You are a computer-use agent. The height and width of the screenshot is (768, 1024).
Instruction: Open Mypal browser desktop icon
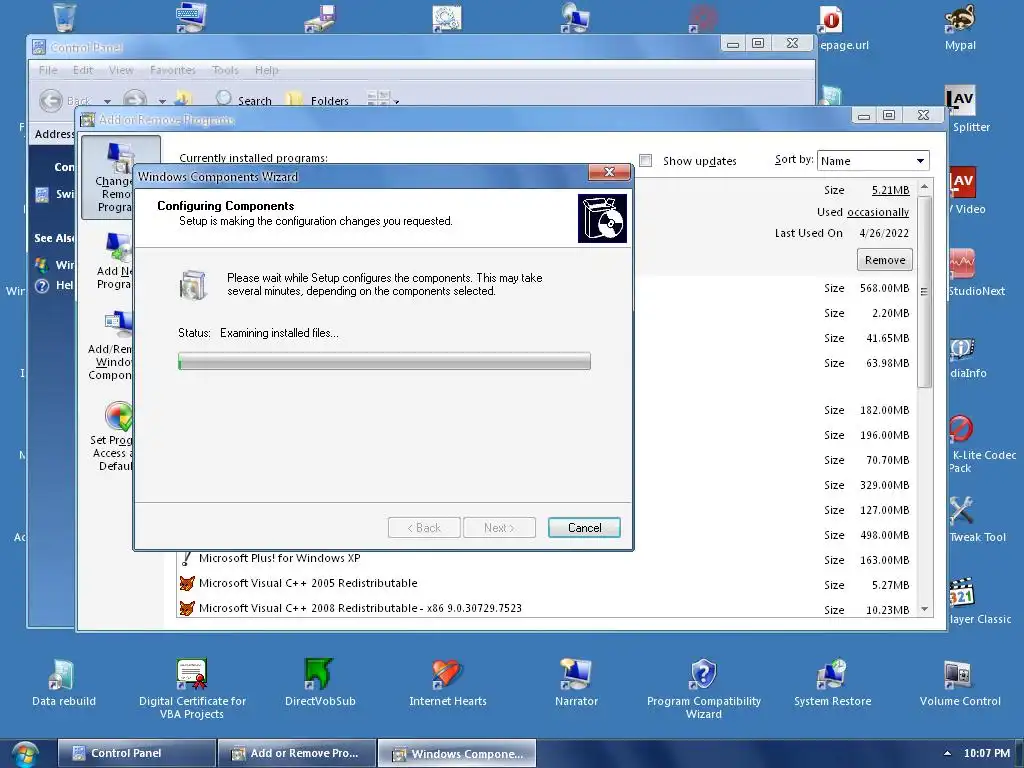(960, 28)
